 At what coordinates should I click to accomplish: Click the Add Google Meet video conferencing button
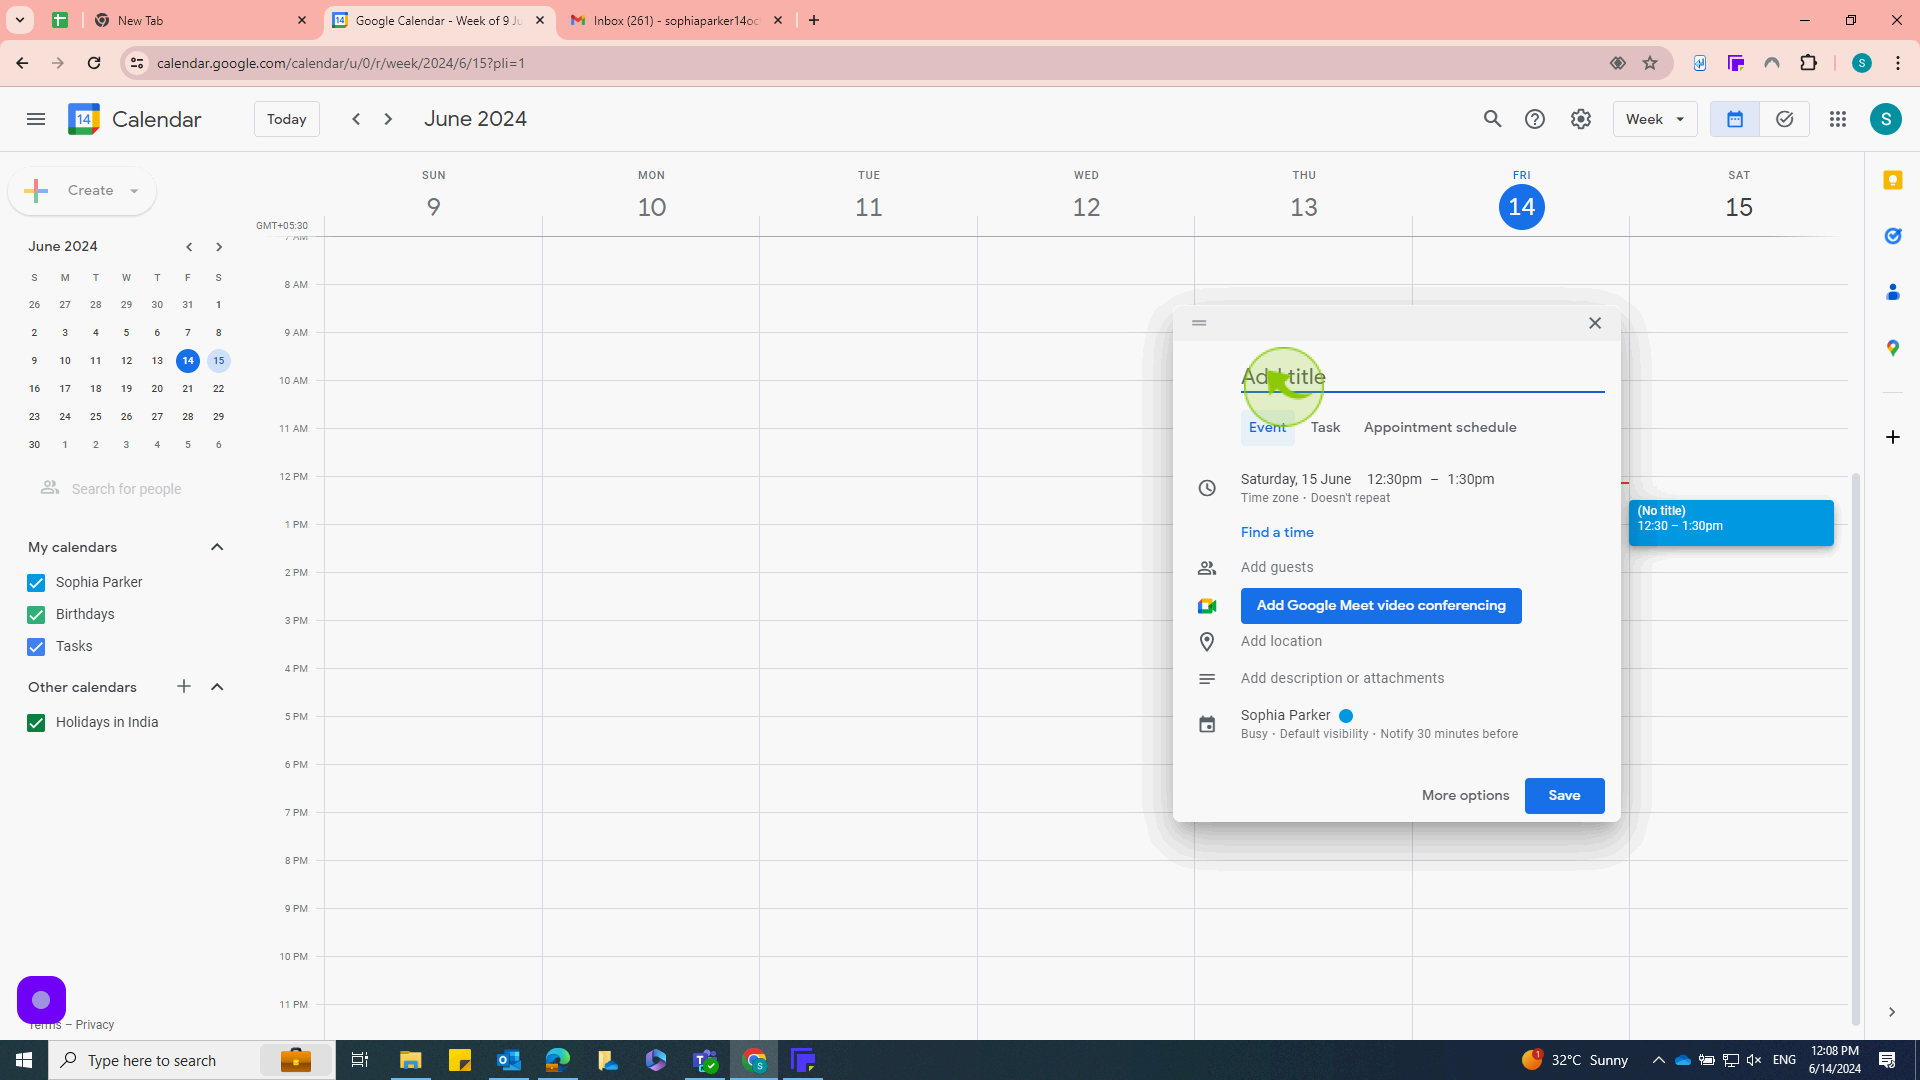[x=1381, y=605]
